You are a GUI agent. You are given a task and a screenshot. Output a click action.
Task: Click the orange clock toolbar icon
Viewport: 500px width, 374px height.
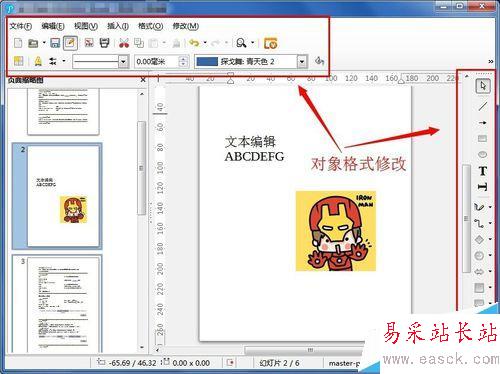click(270, 43)
